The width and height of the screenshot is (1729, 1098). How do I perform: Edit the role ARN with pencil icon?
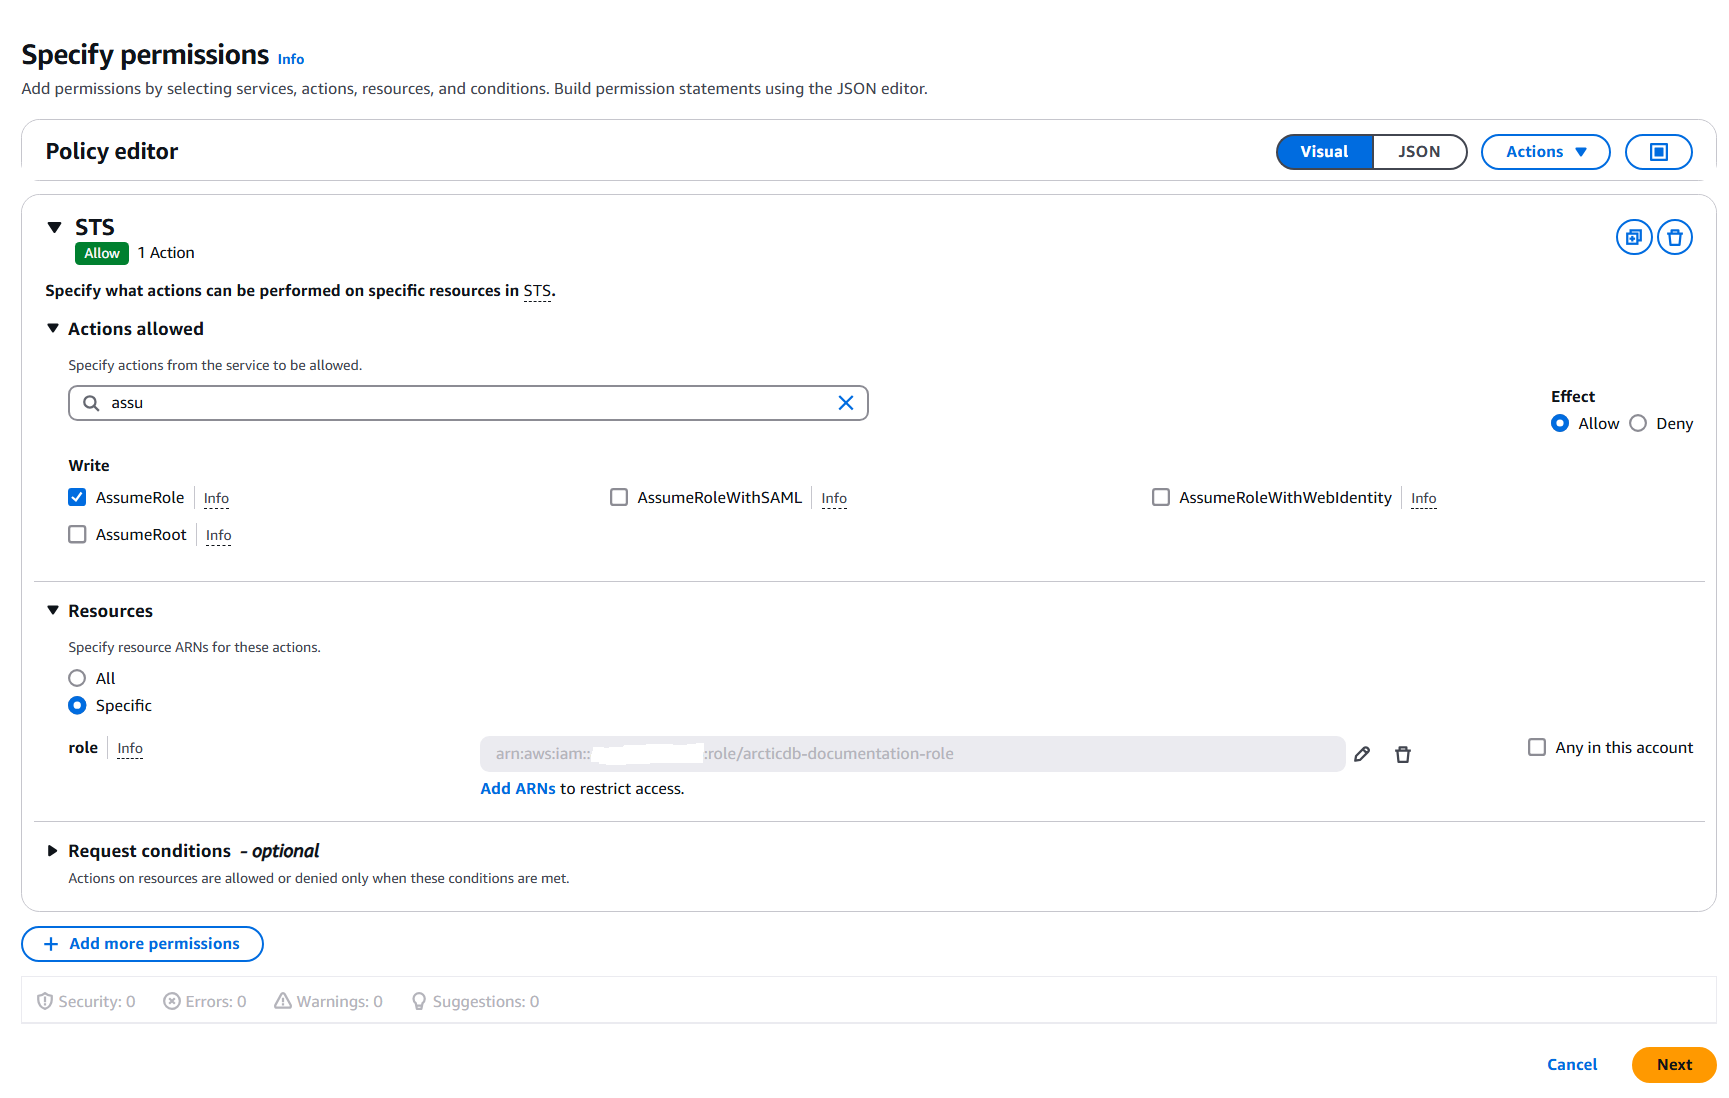click(x=1362, y=754)
